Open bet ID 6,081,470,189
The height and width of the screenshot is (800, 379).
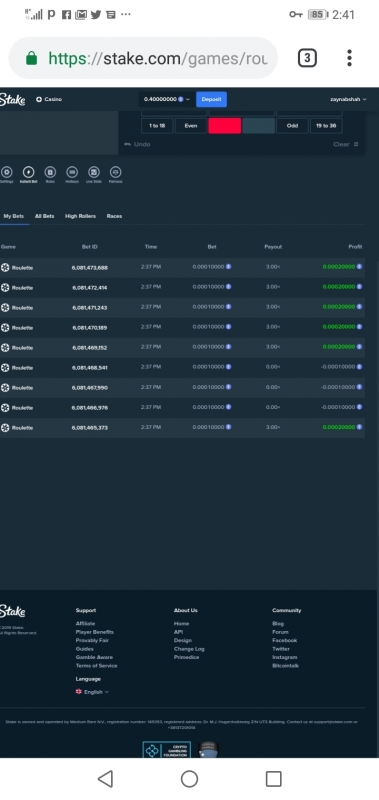click(90, 328)
